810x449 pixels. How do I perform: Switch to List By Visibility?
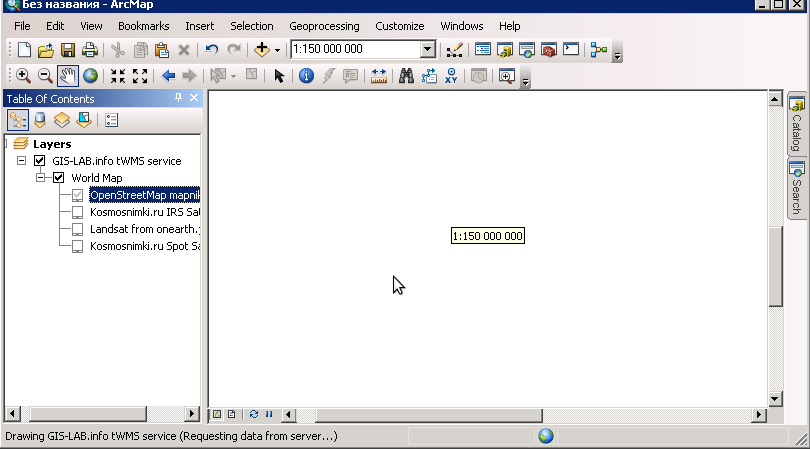(x=61, y=120)
